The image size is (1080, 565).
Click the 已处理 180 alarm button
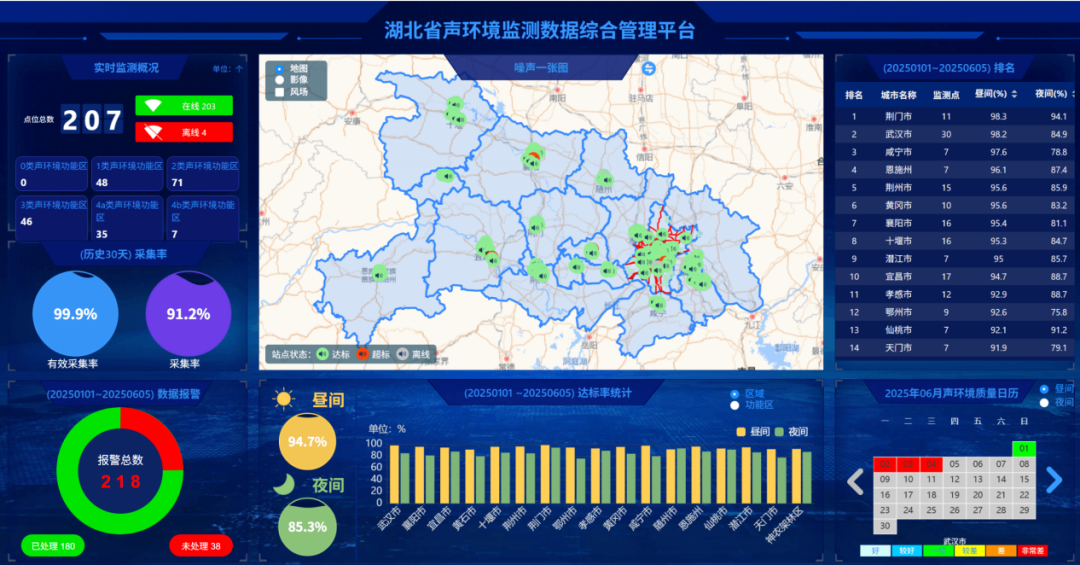[53, 546]
